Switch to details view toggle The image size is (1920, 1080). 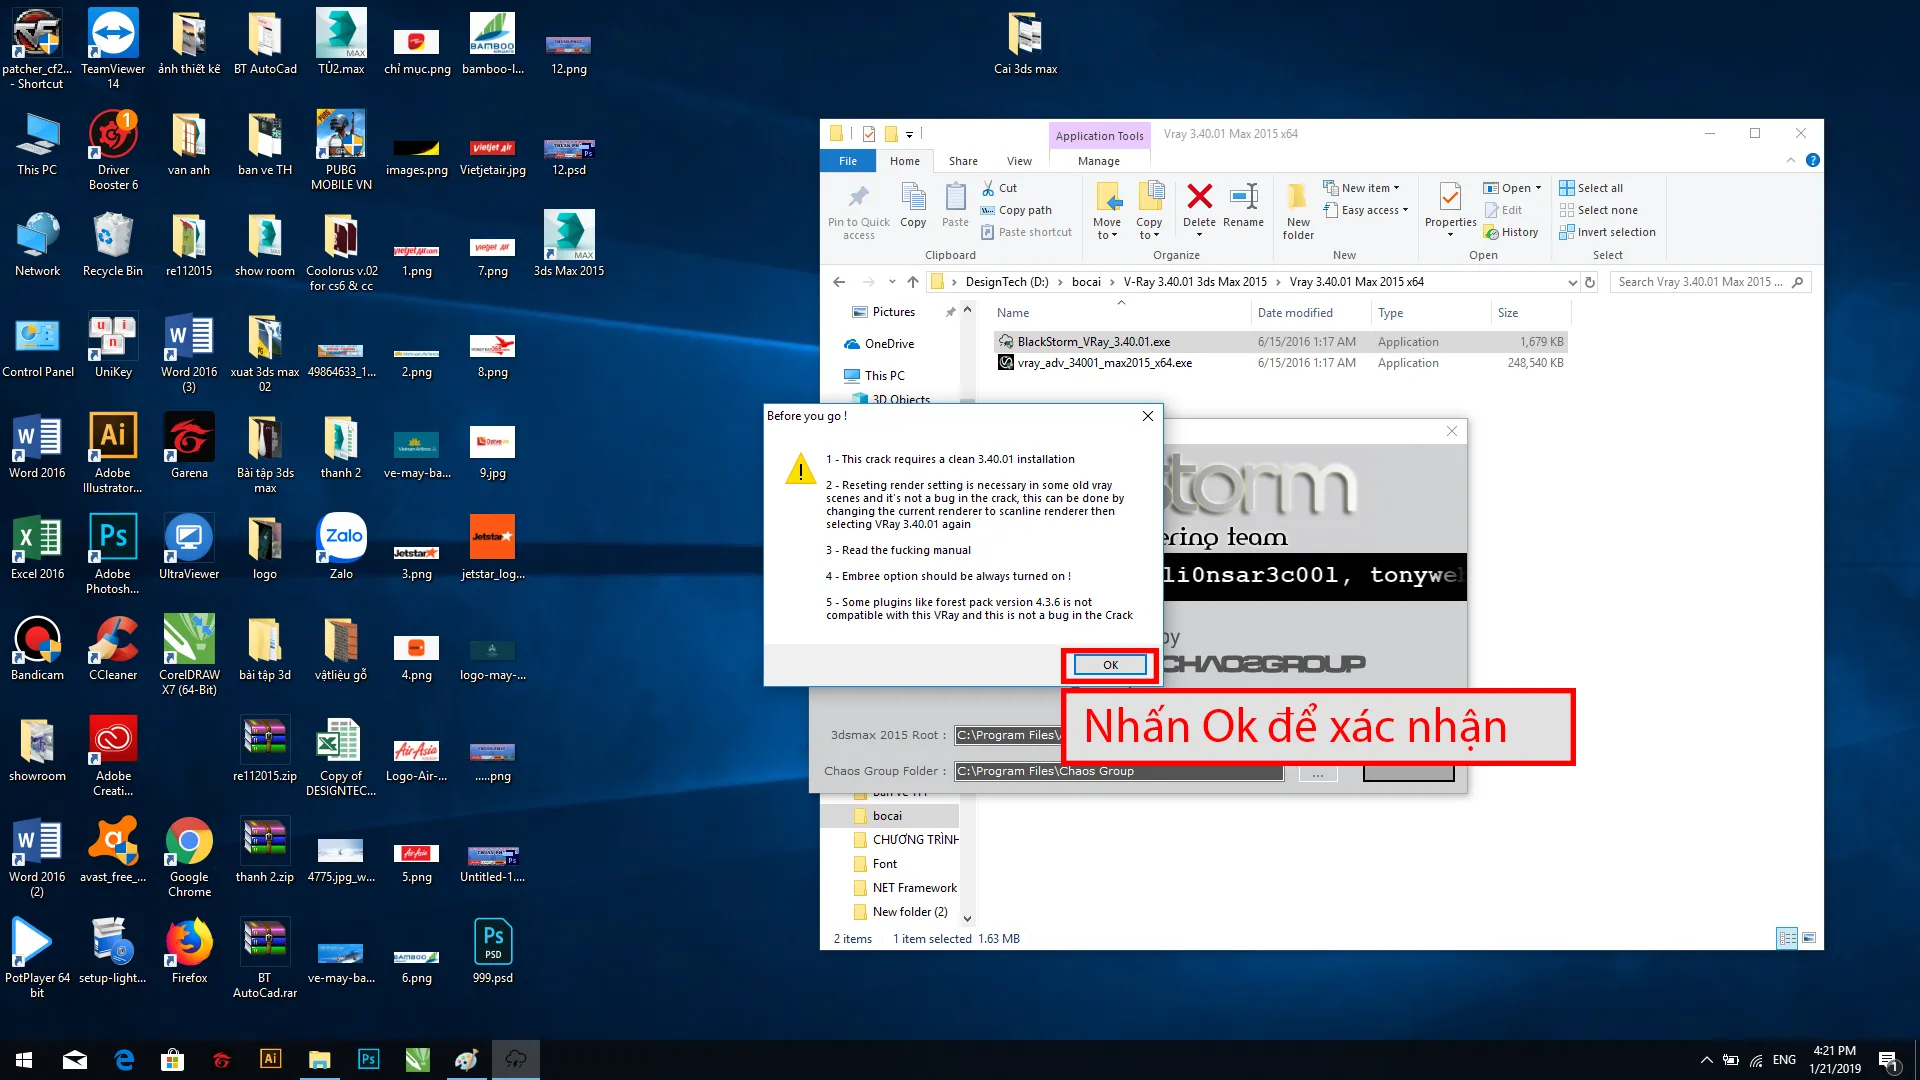click(1787, 938)
